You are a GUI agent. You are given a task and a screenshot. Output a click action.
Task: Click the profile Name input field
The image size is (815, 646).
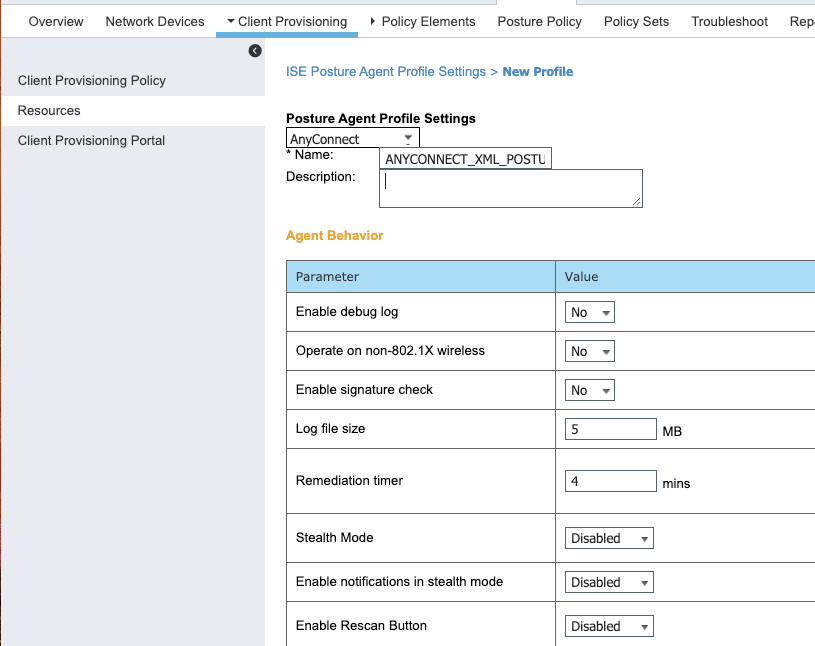pyautogui.click(x=465, y=159)
